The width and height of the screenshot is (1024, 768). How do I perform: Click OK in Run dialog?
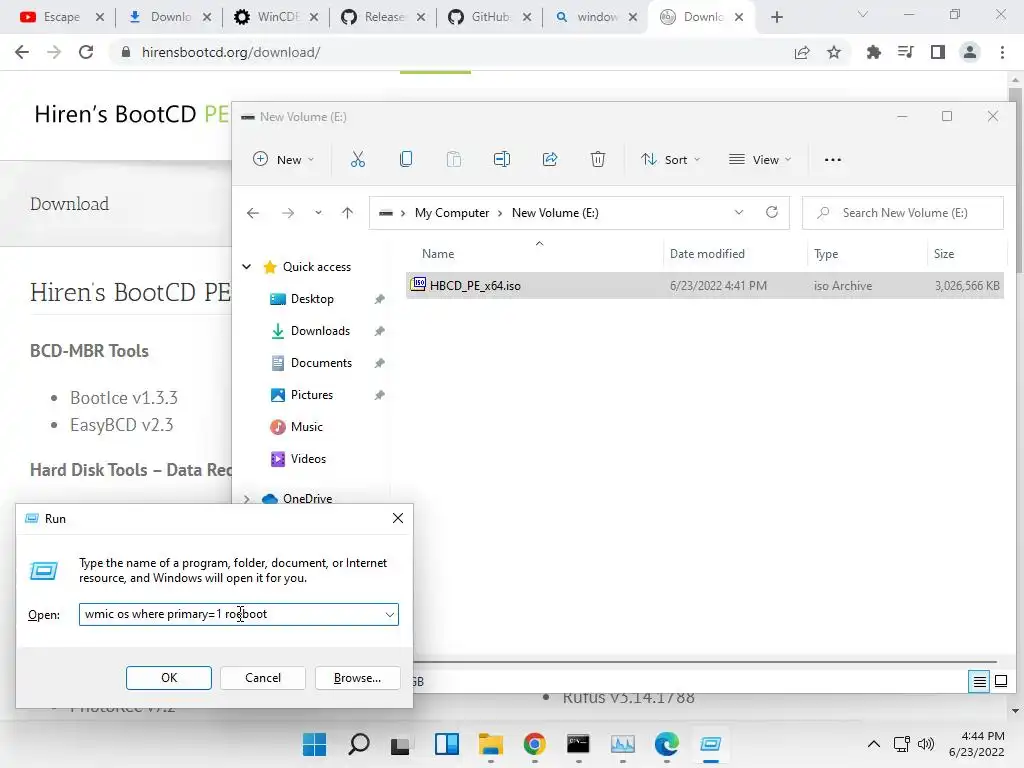[168, 678]
